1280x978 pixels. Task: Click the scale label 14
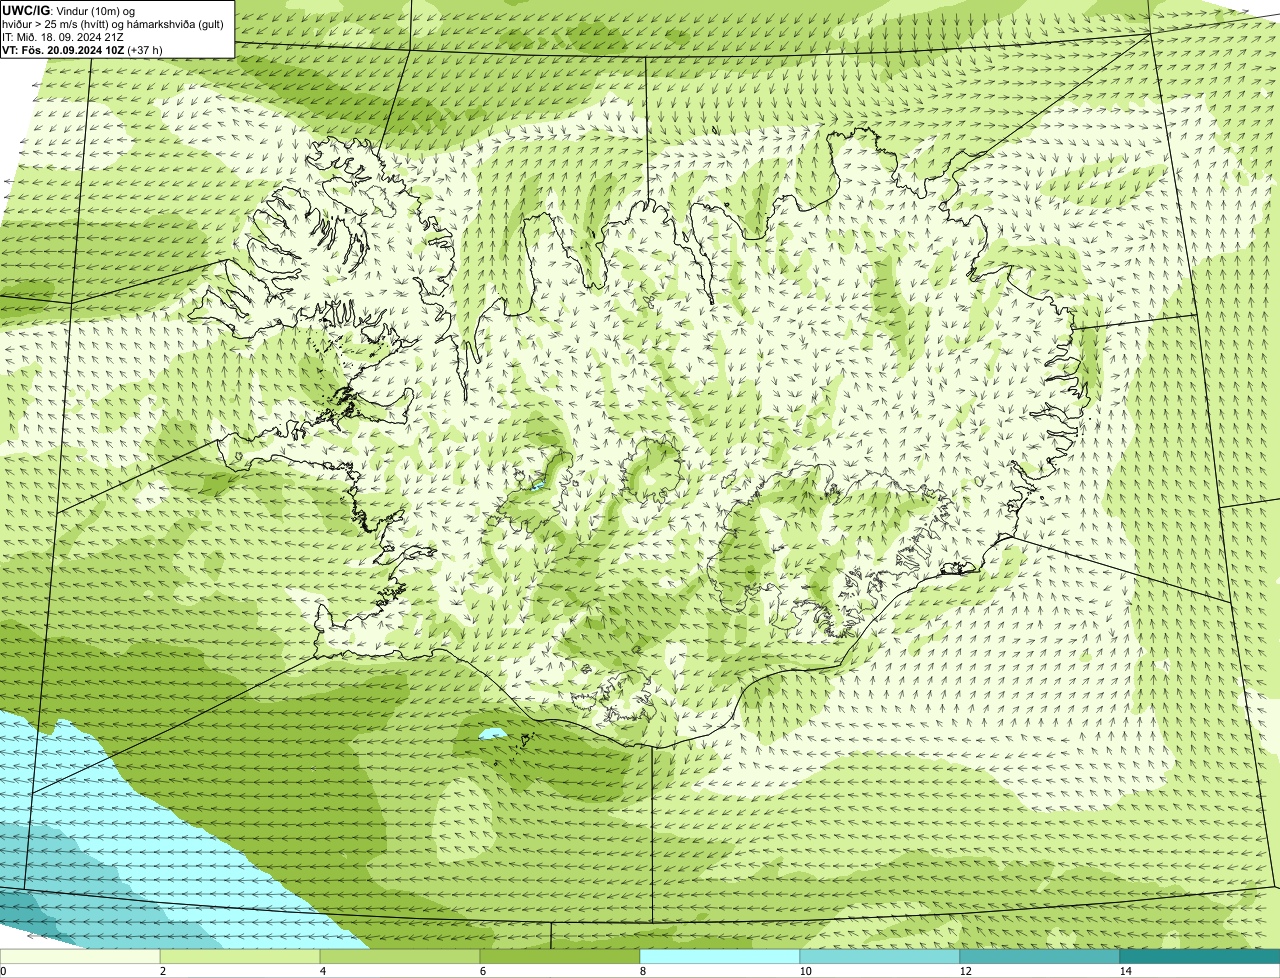point(1125,971)
